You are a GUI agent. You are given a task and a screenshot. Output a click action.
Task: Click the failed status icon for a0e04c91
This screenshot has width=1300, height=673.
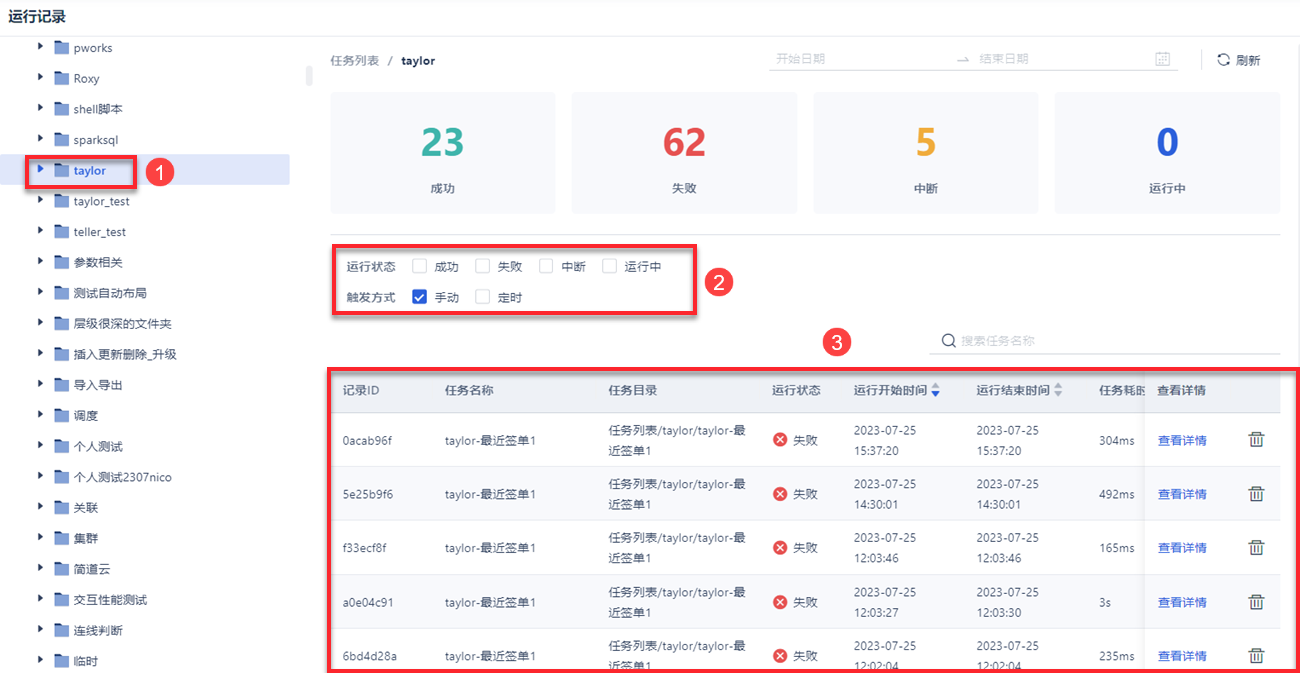(x=780, y=602)
